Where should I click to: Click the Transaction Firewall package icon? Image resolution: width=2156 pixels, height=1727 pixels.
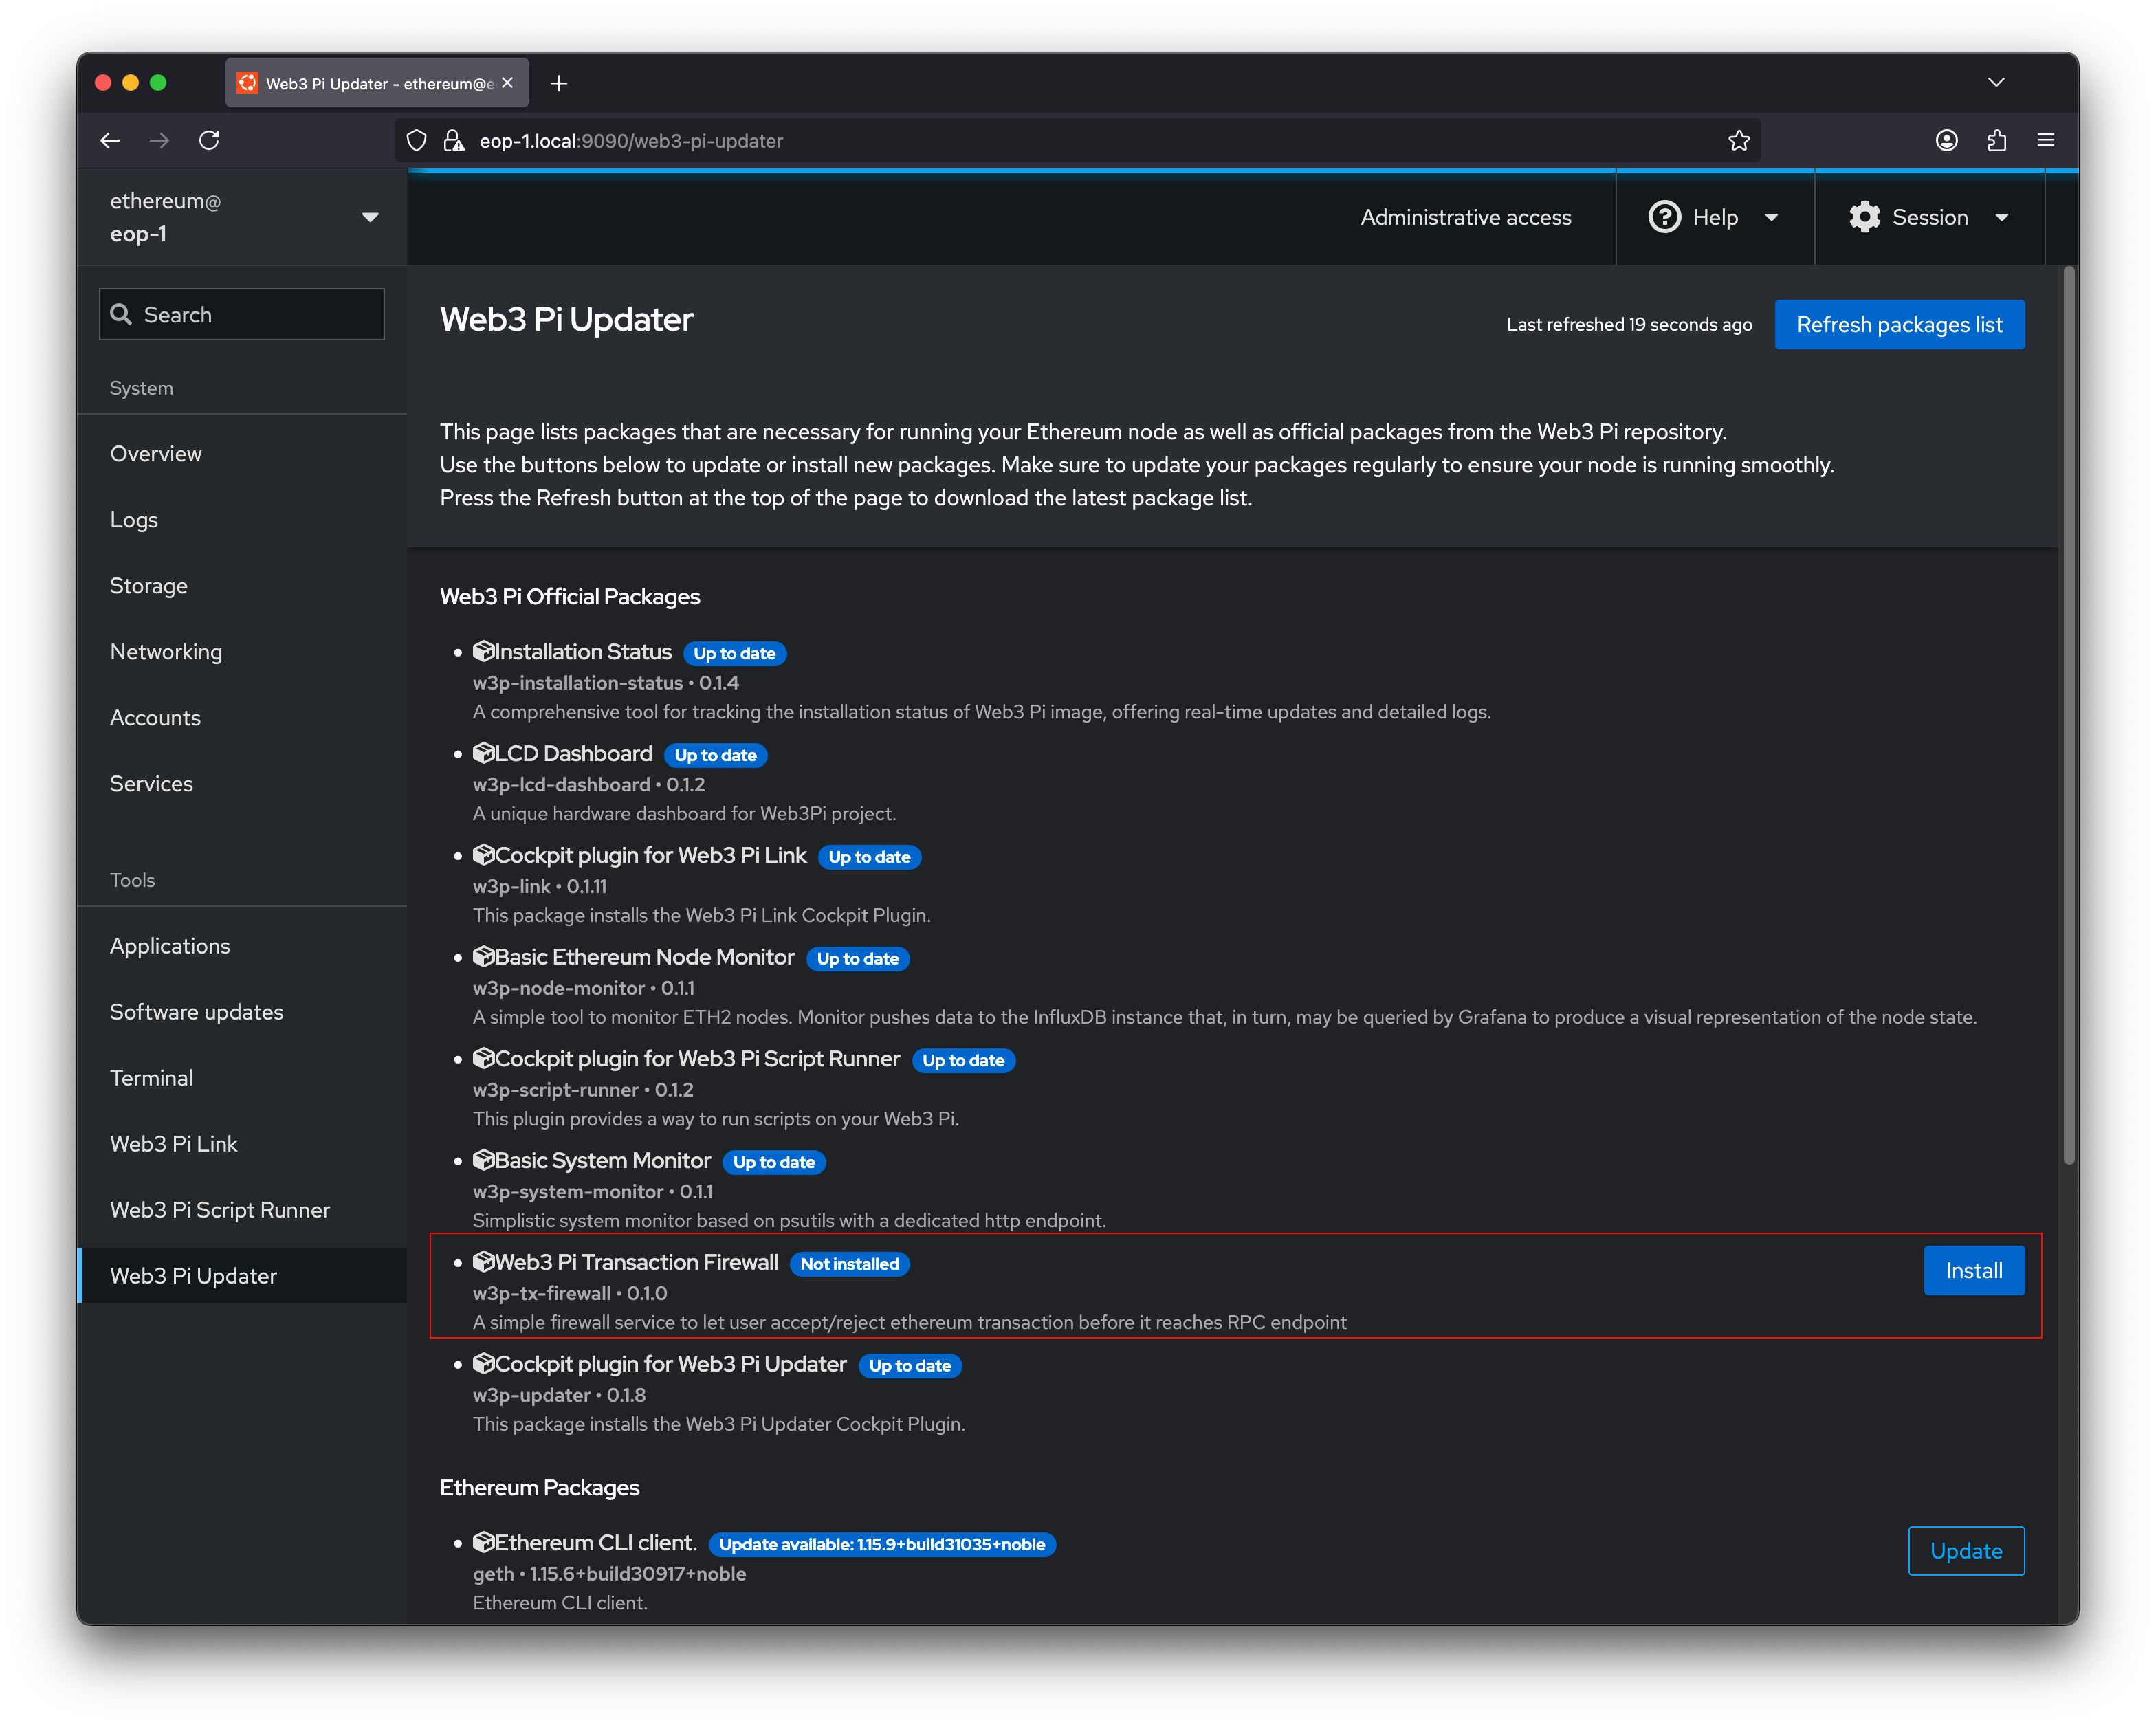click(x=484, y=1262)
